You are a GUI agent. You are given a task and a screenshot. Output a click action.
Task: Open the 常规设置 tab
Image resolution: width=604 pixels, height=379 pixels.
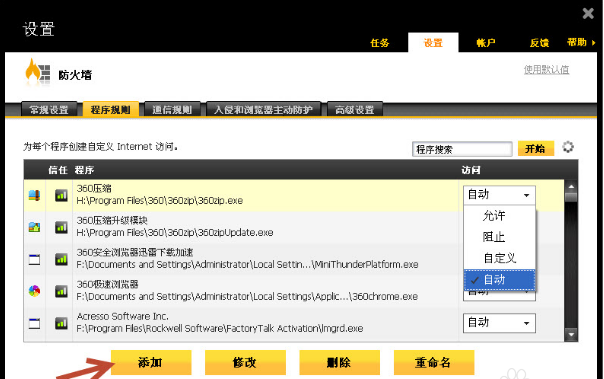pos(49,110)
